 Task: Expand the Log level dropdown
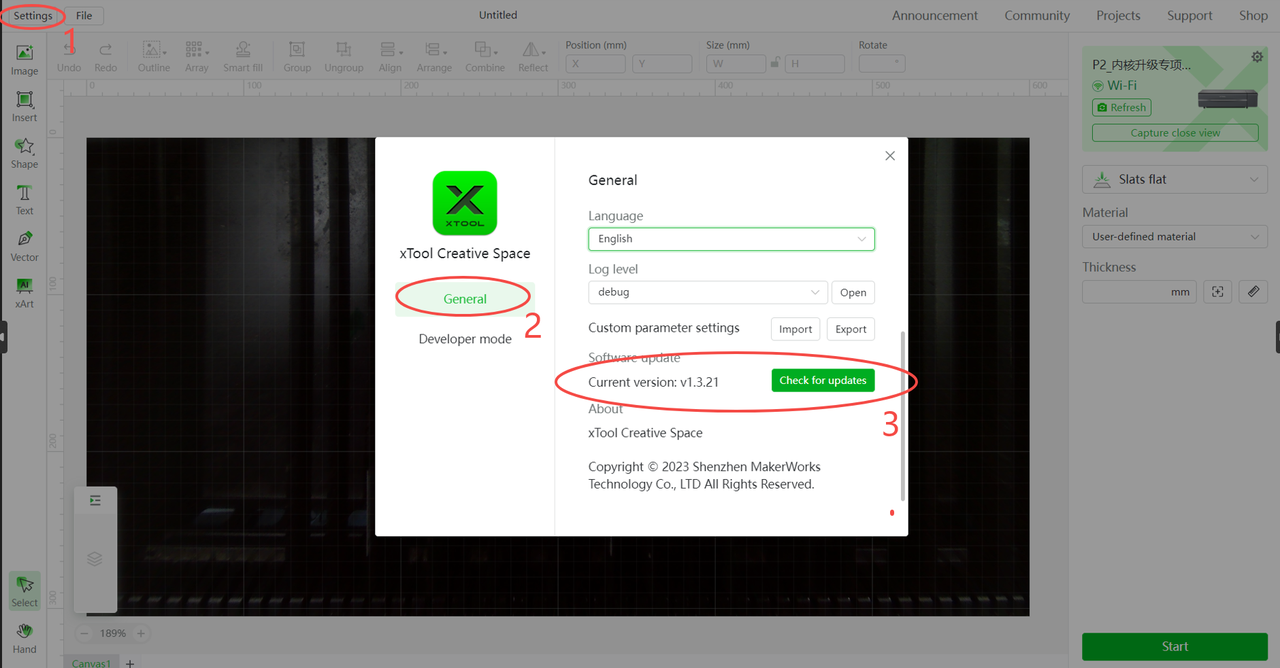(x=708, y=292)
